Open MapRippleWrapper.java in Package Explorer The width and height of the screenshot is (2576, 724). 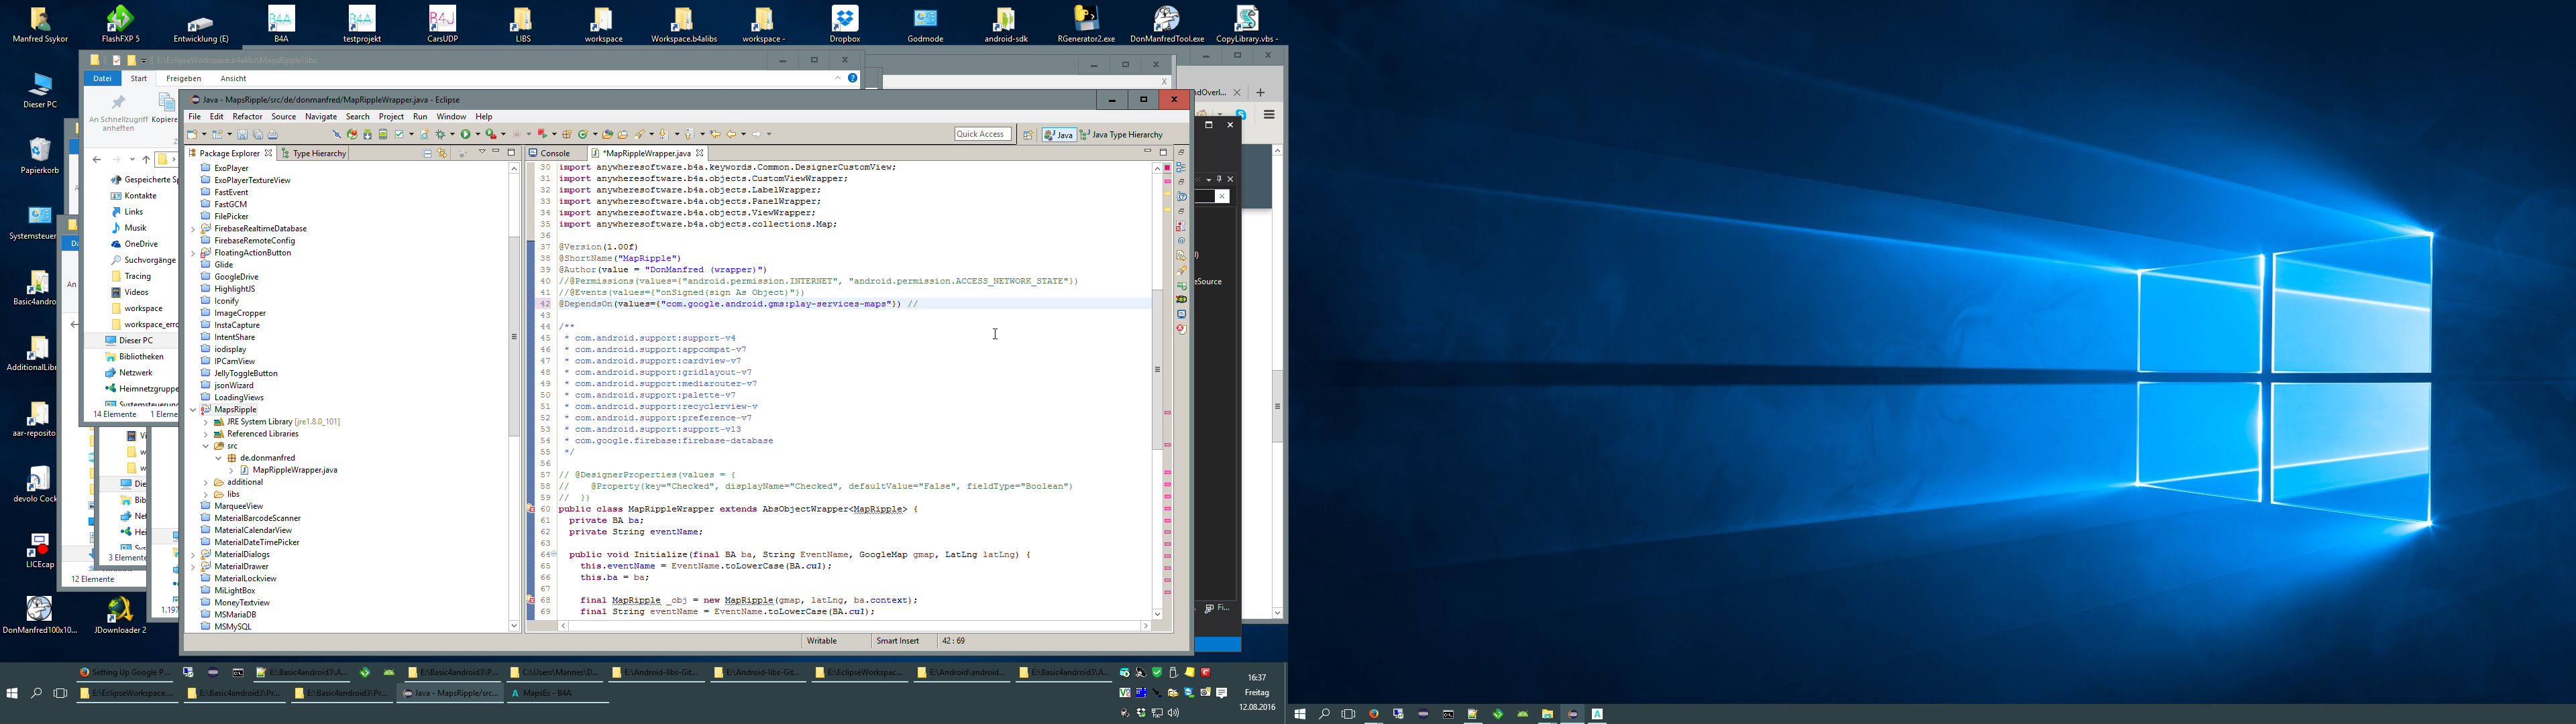[x=294, y=470]
